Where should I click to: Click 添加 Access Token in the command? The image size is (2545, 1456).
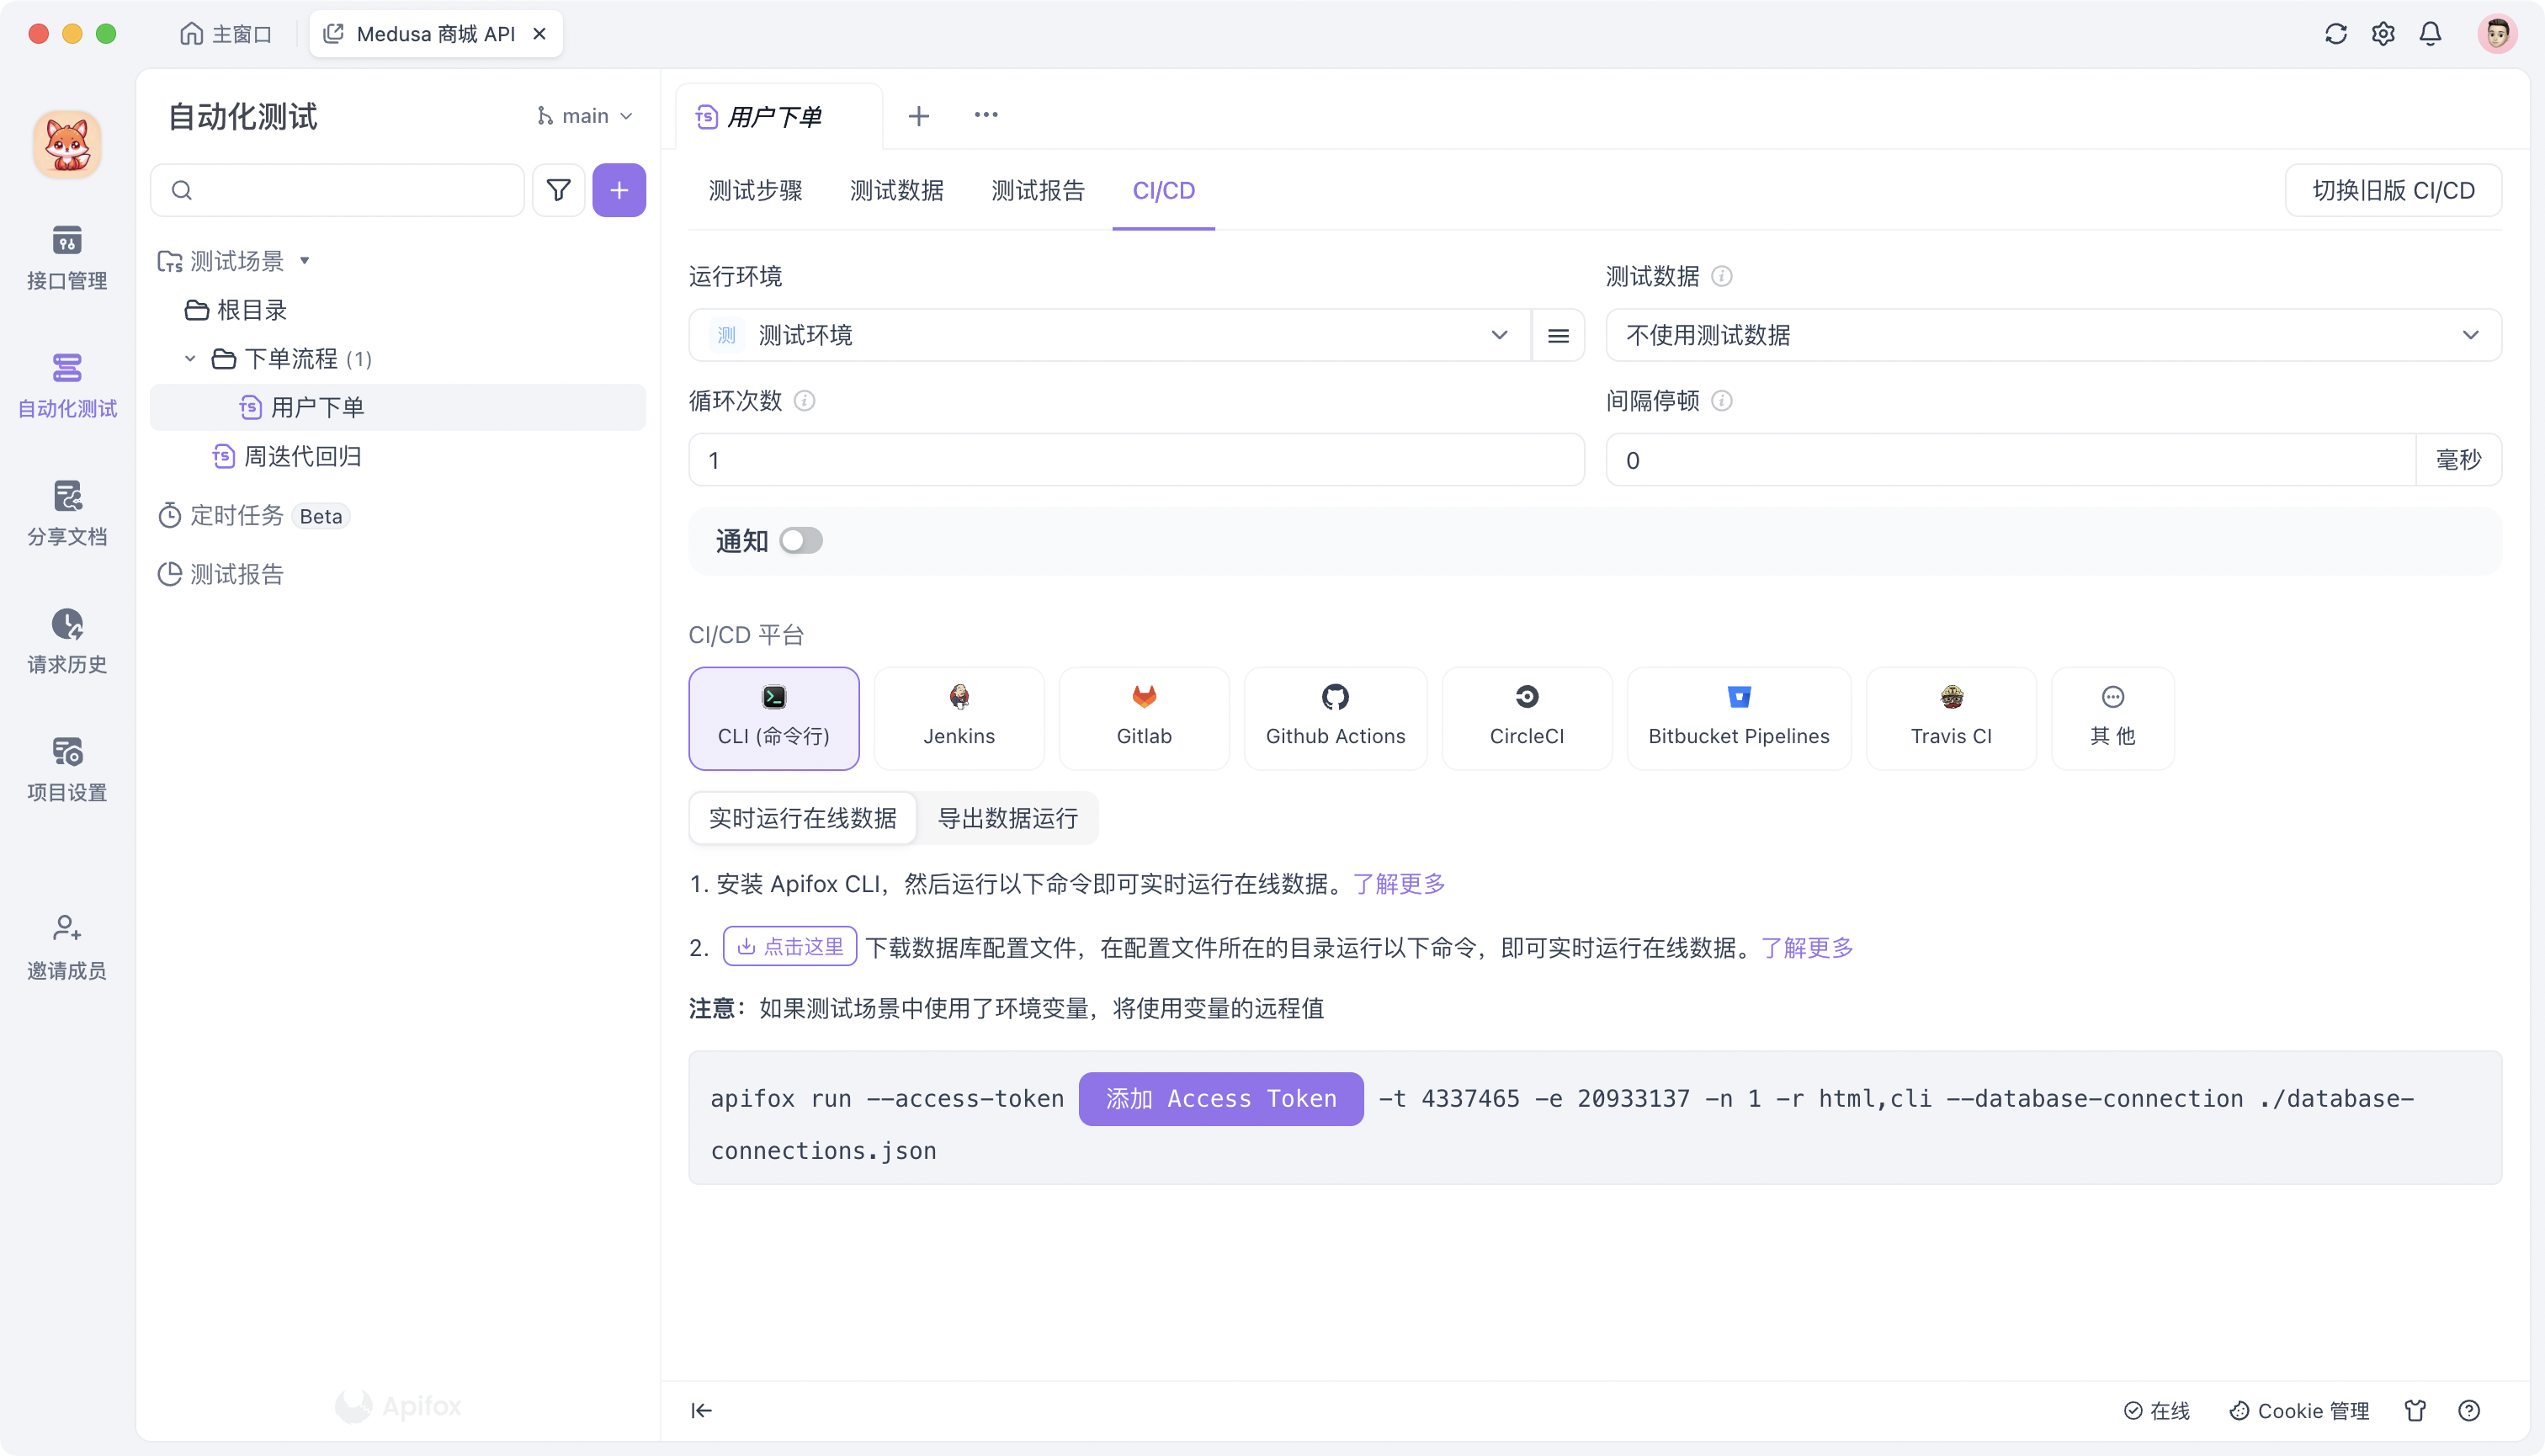point(1220,1098)
